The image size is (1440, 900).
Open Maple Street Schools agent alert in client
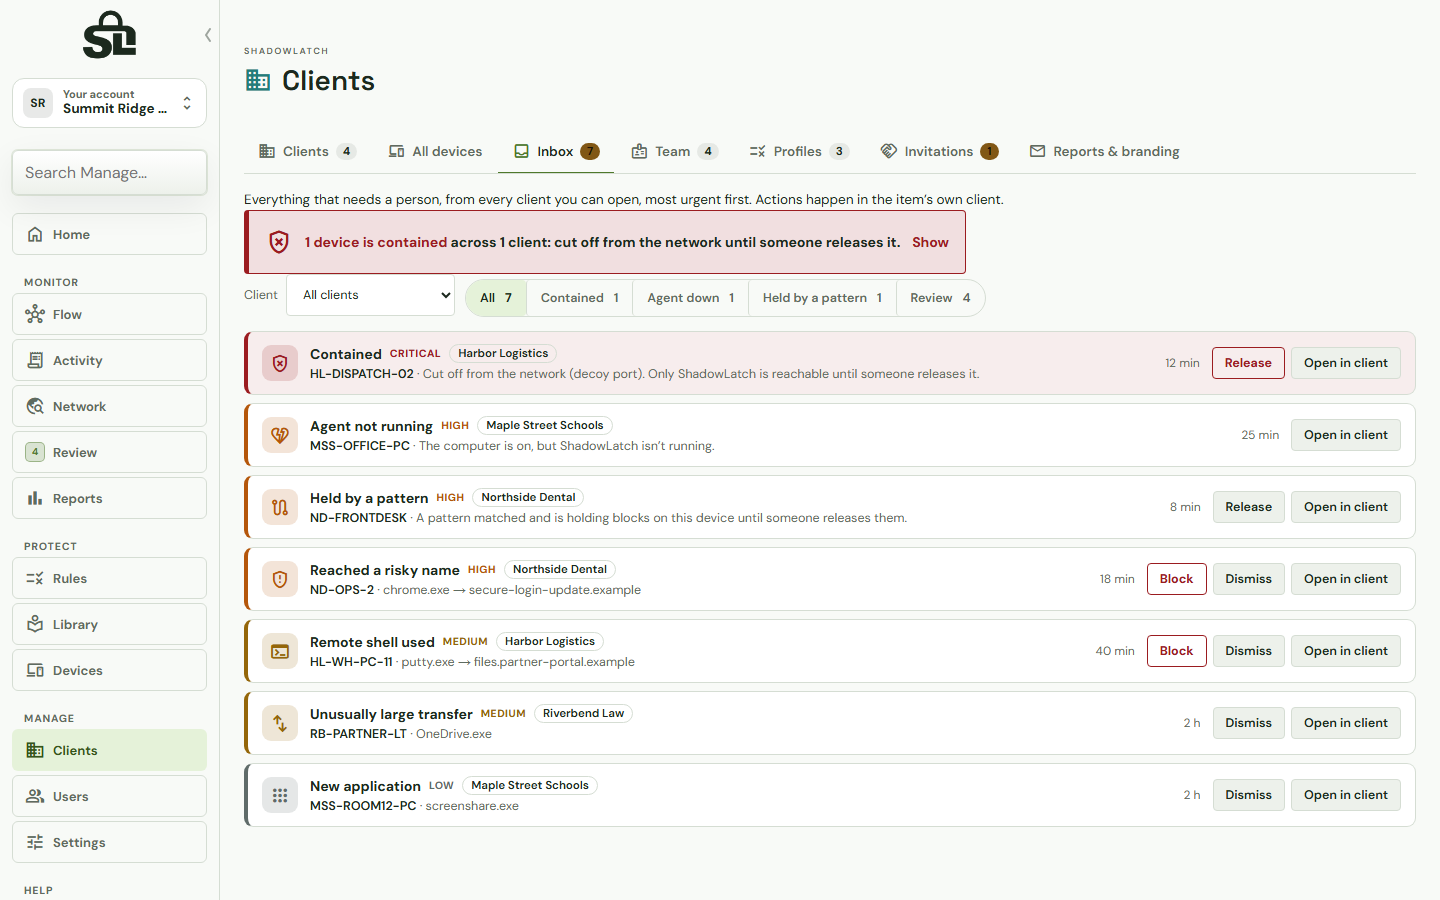pyautogui.click(x=1345, y=435)
